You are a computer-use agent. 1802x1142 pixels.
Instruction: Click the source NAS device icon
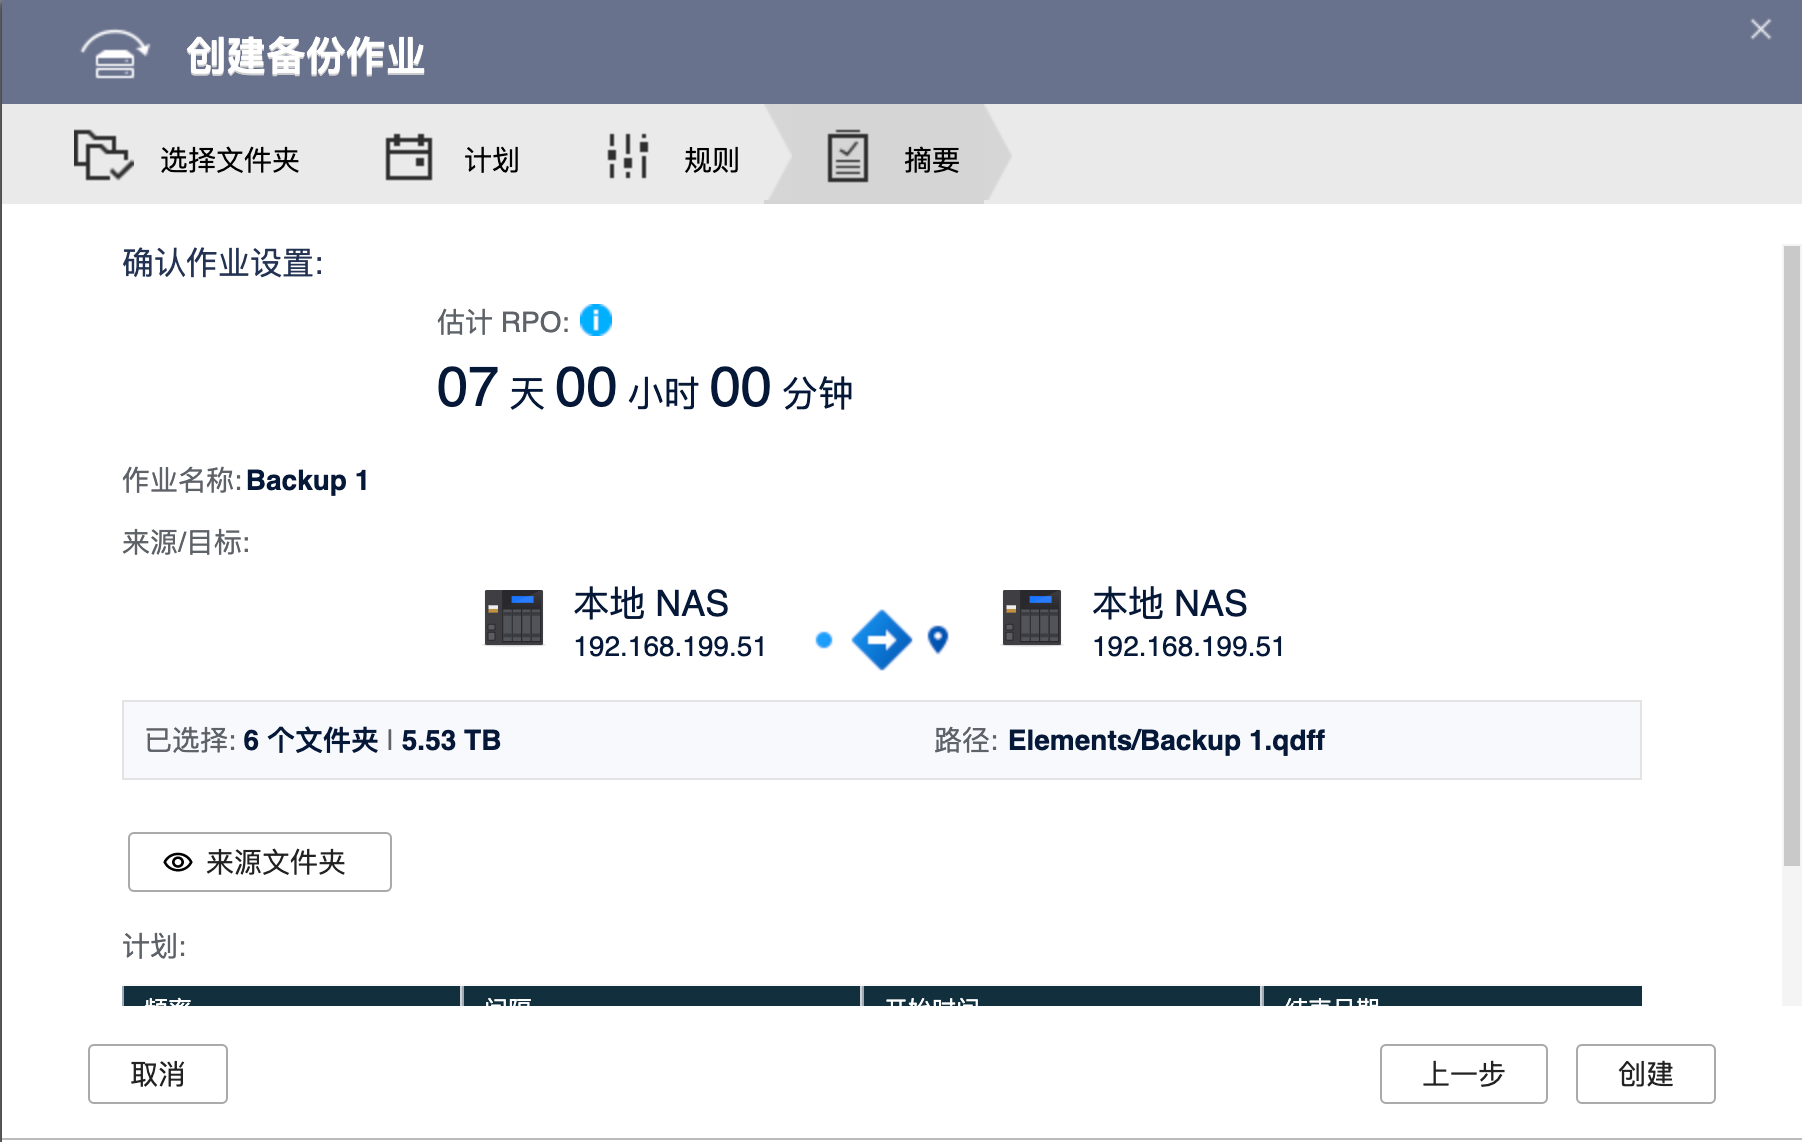click(x=515, y=618)
